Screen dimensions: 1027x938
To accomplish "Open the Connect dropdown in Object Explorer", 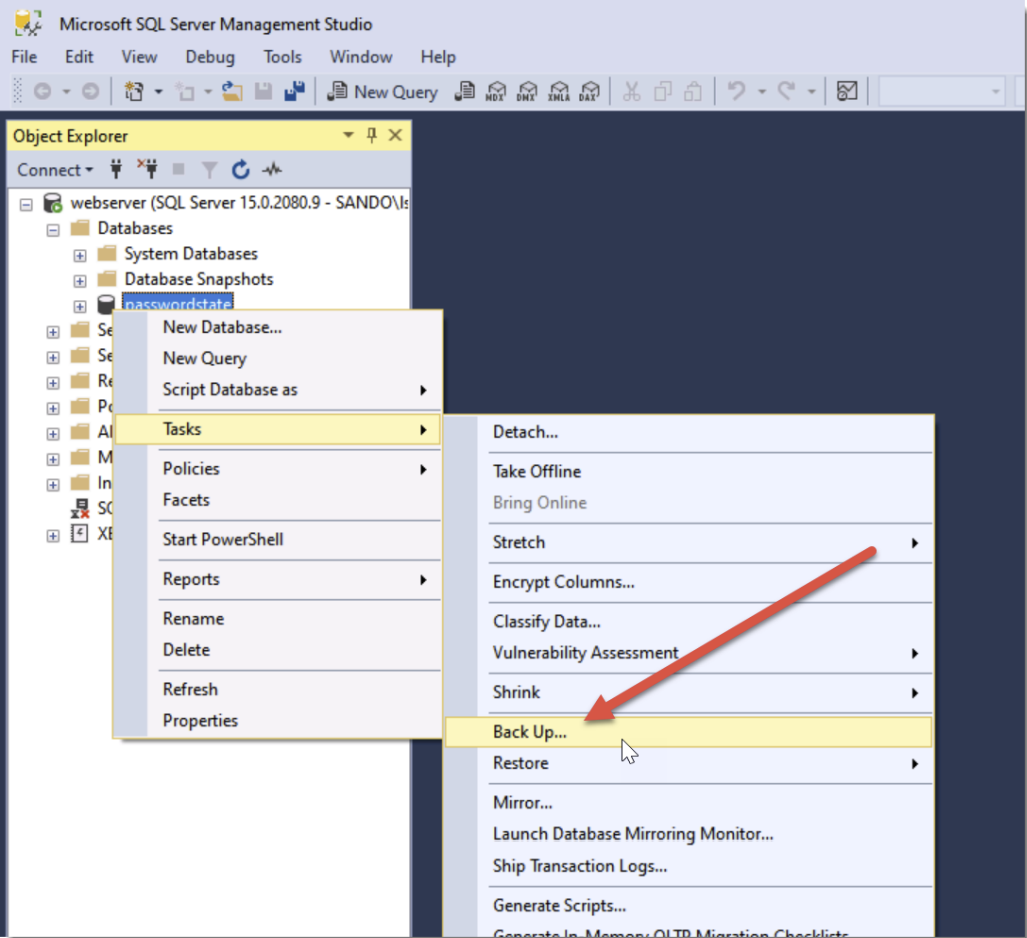I will 55,170.
